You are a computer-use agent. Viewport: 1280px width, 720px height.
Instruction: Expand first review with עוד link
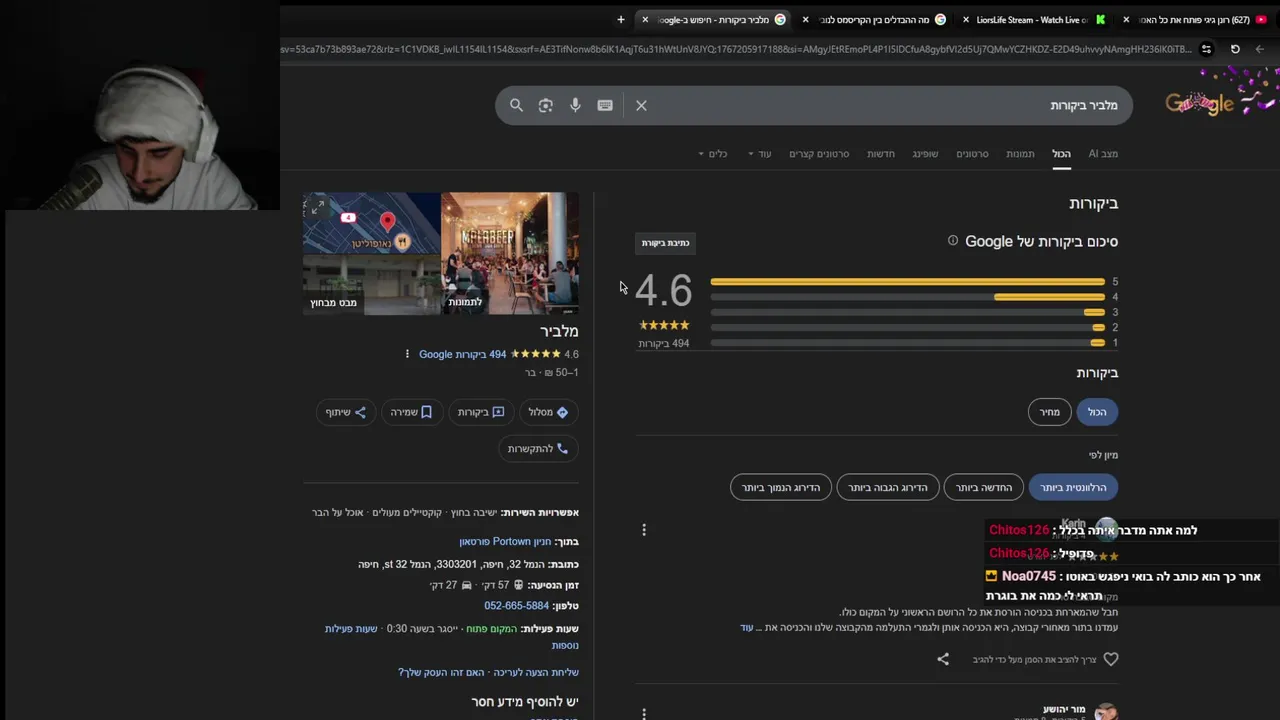746,628
